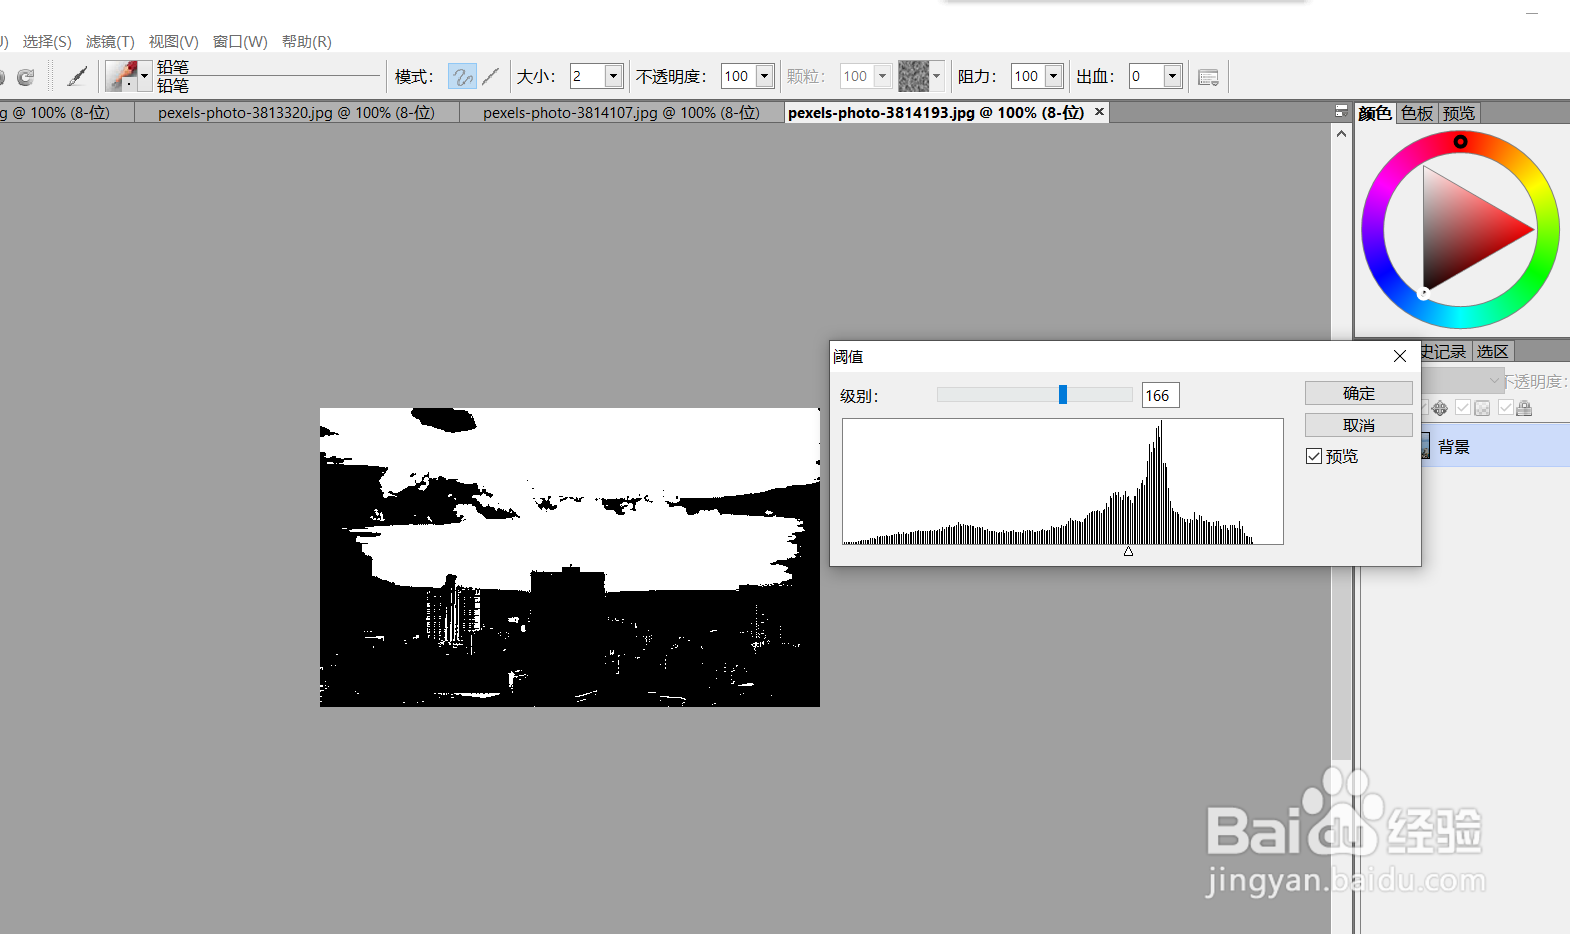Screen dimensions: 1570x934
Task: Click the 不透明度 value field showing 100
Action: click(739, 76)
